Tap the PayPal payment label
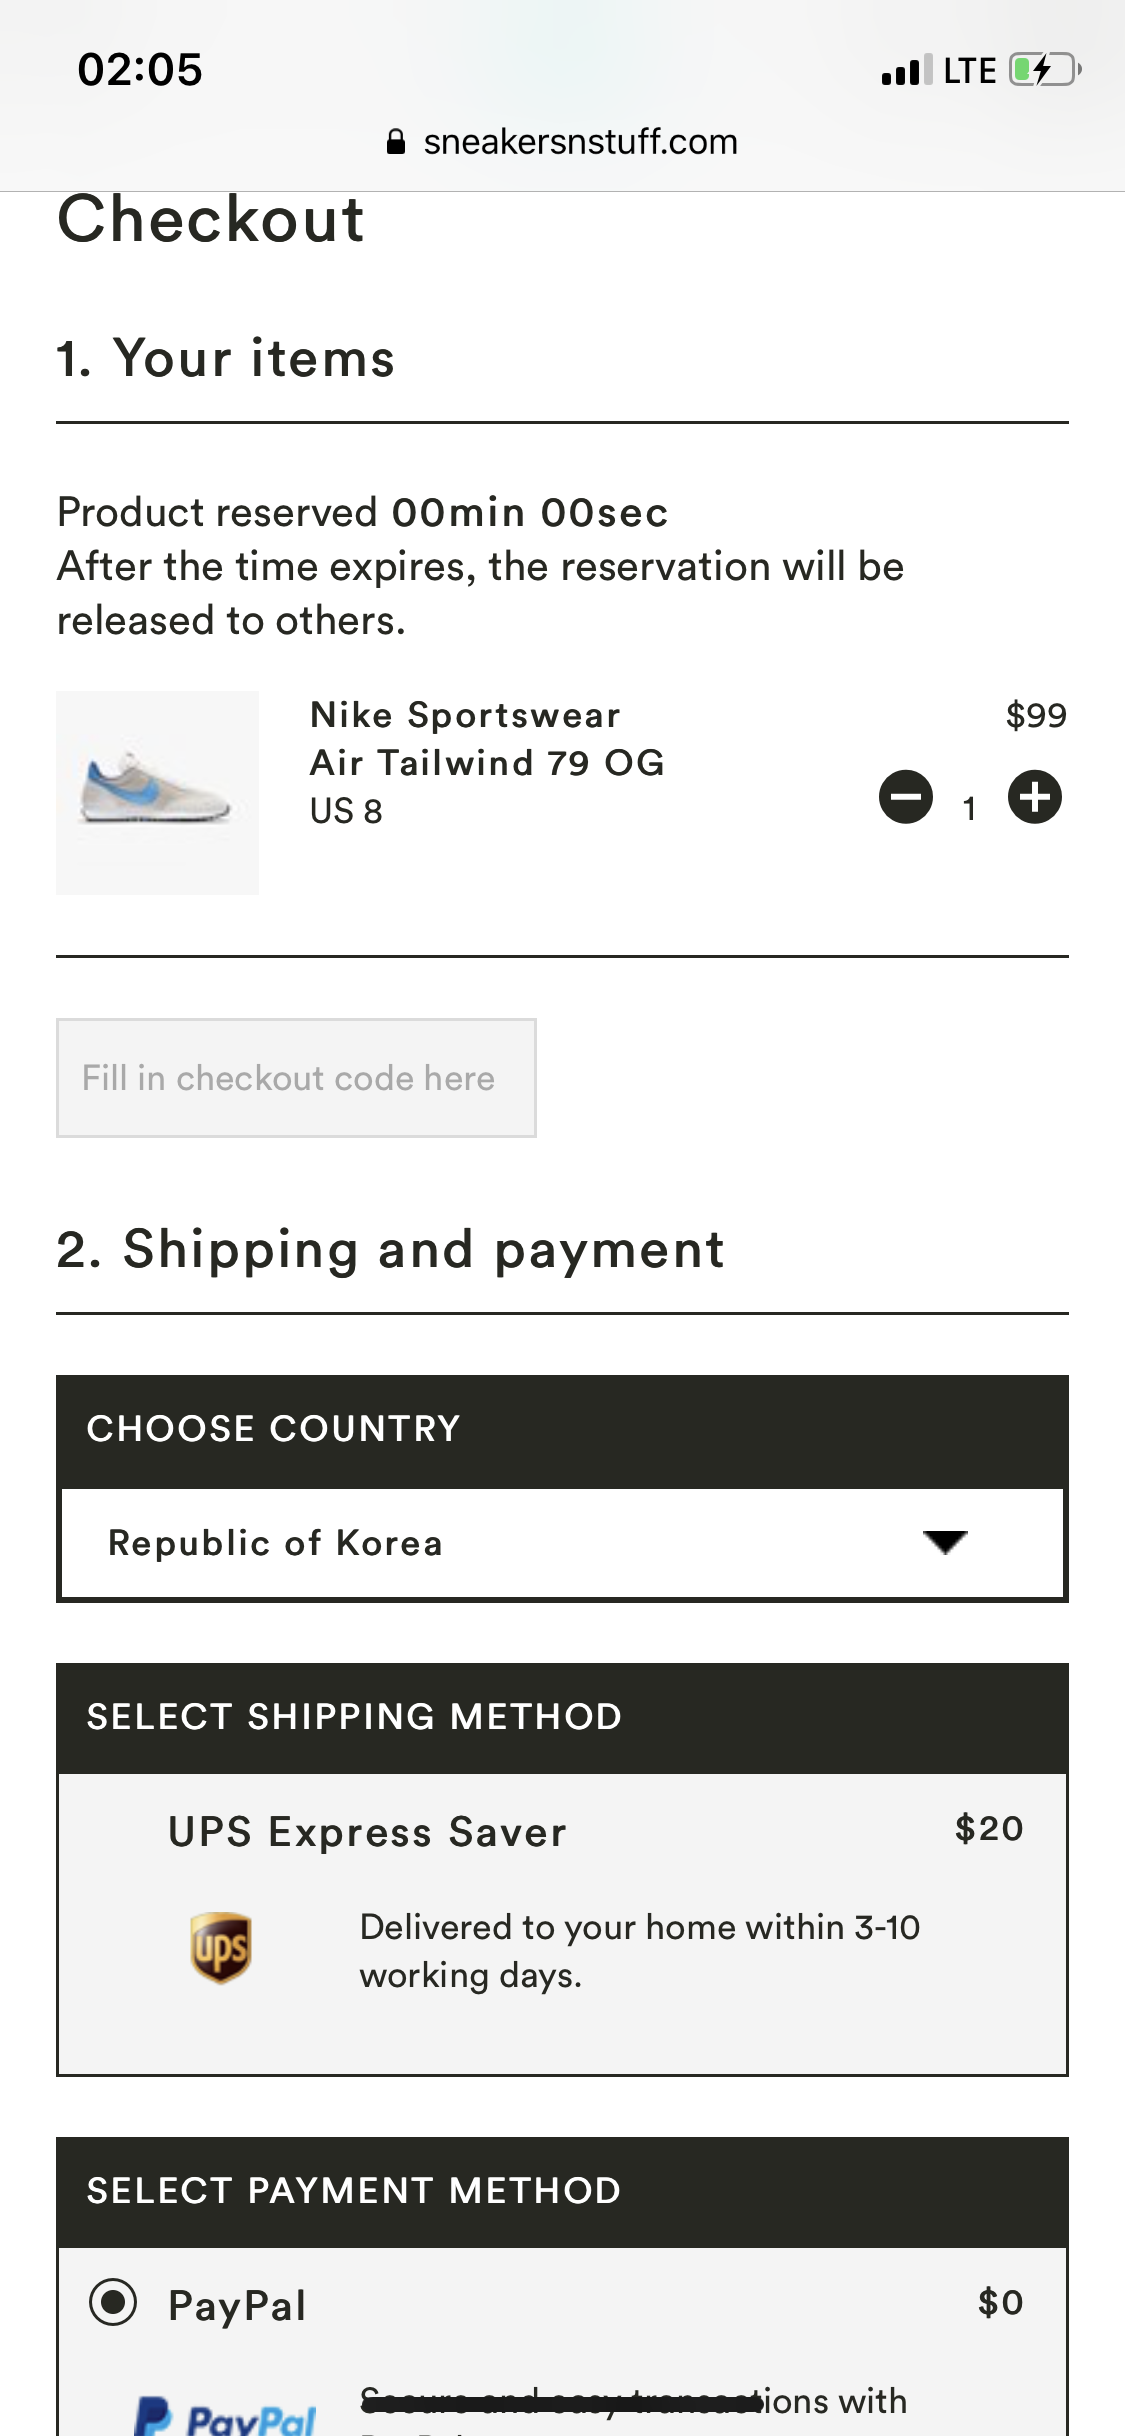1125x2436 pixels. click(237, 2305)
